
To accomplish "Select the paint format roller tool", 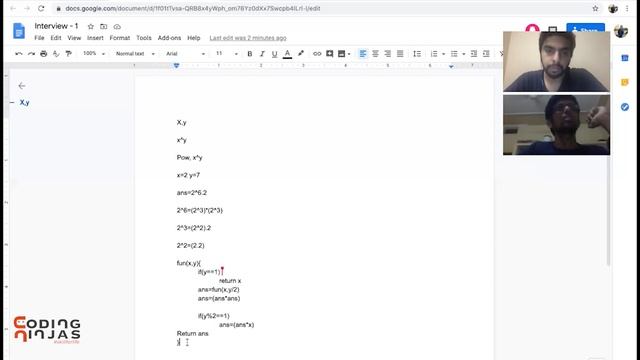I will pyautogui.click(x=69, y=54).
